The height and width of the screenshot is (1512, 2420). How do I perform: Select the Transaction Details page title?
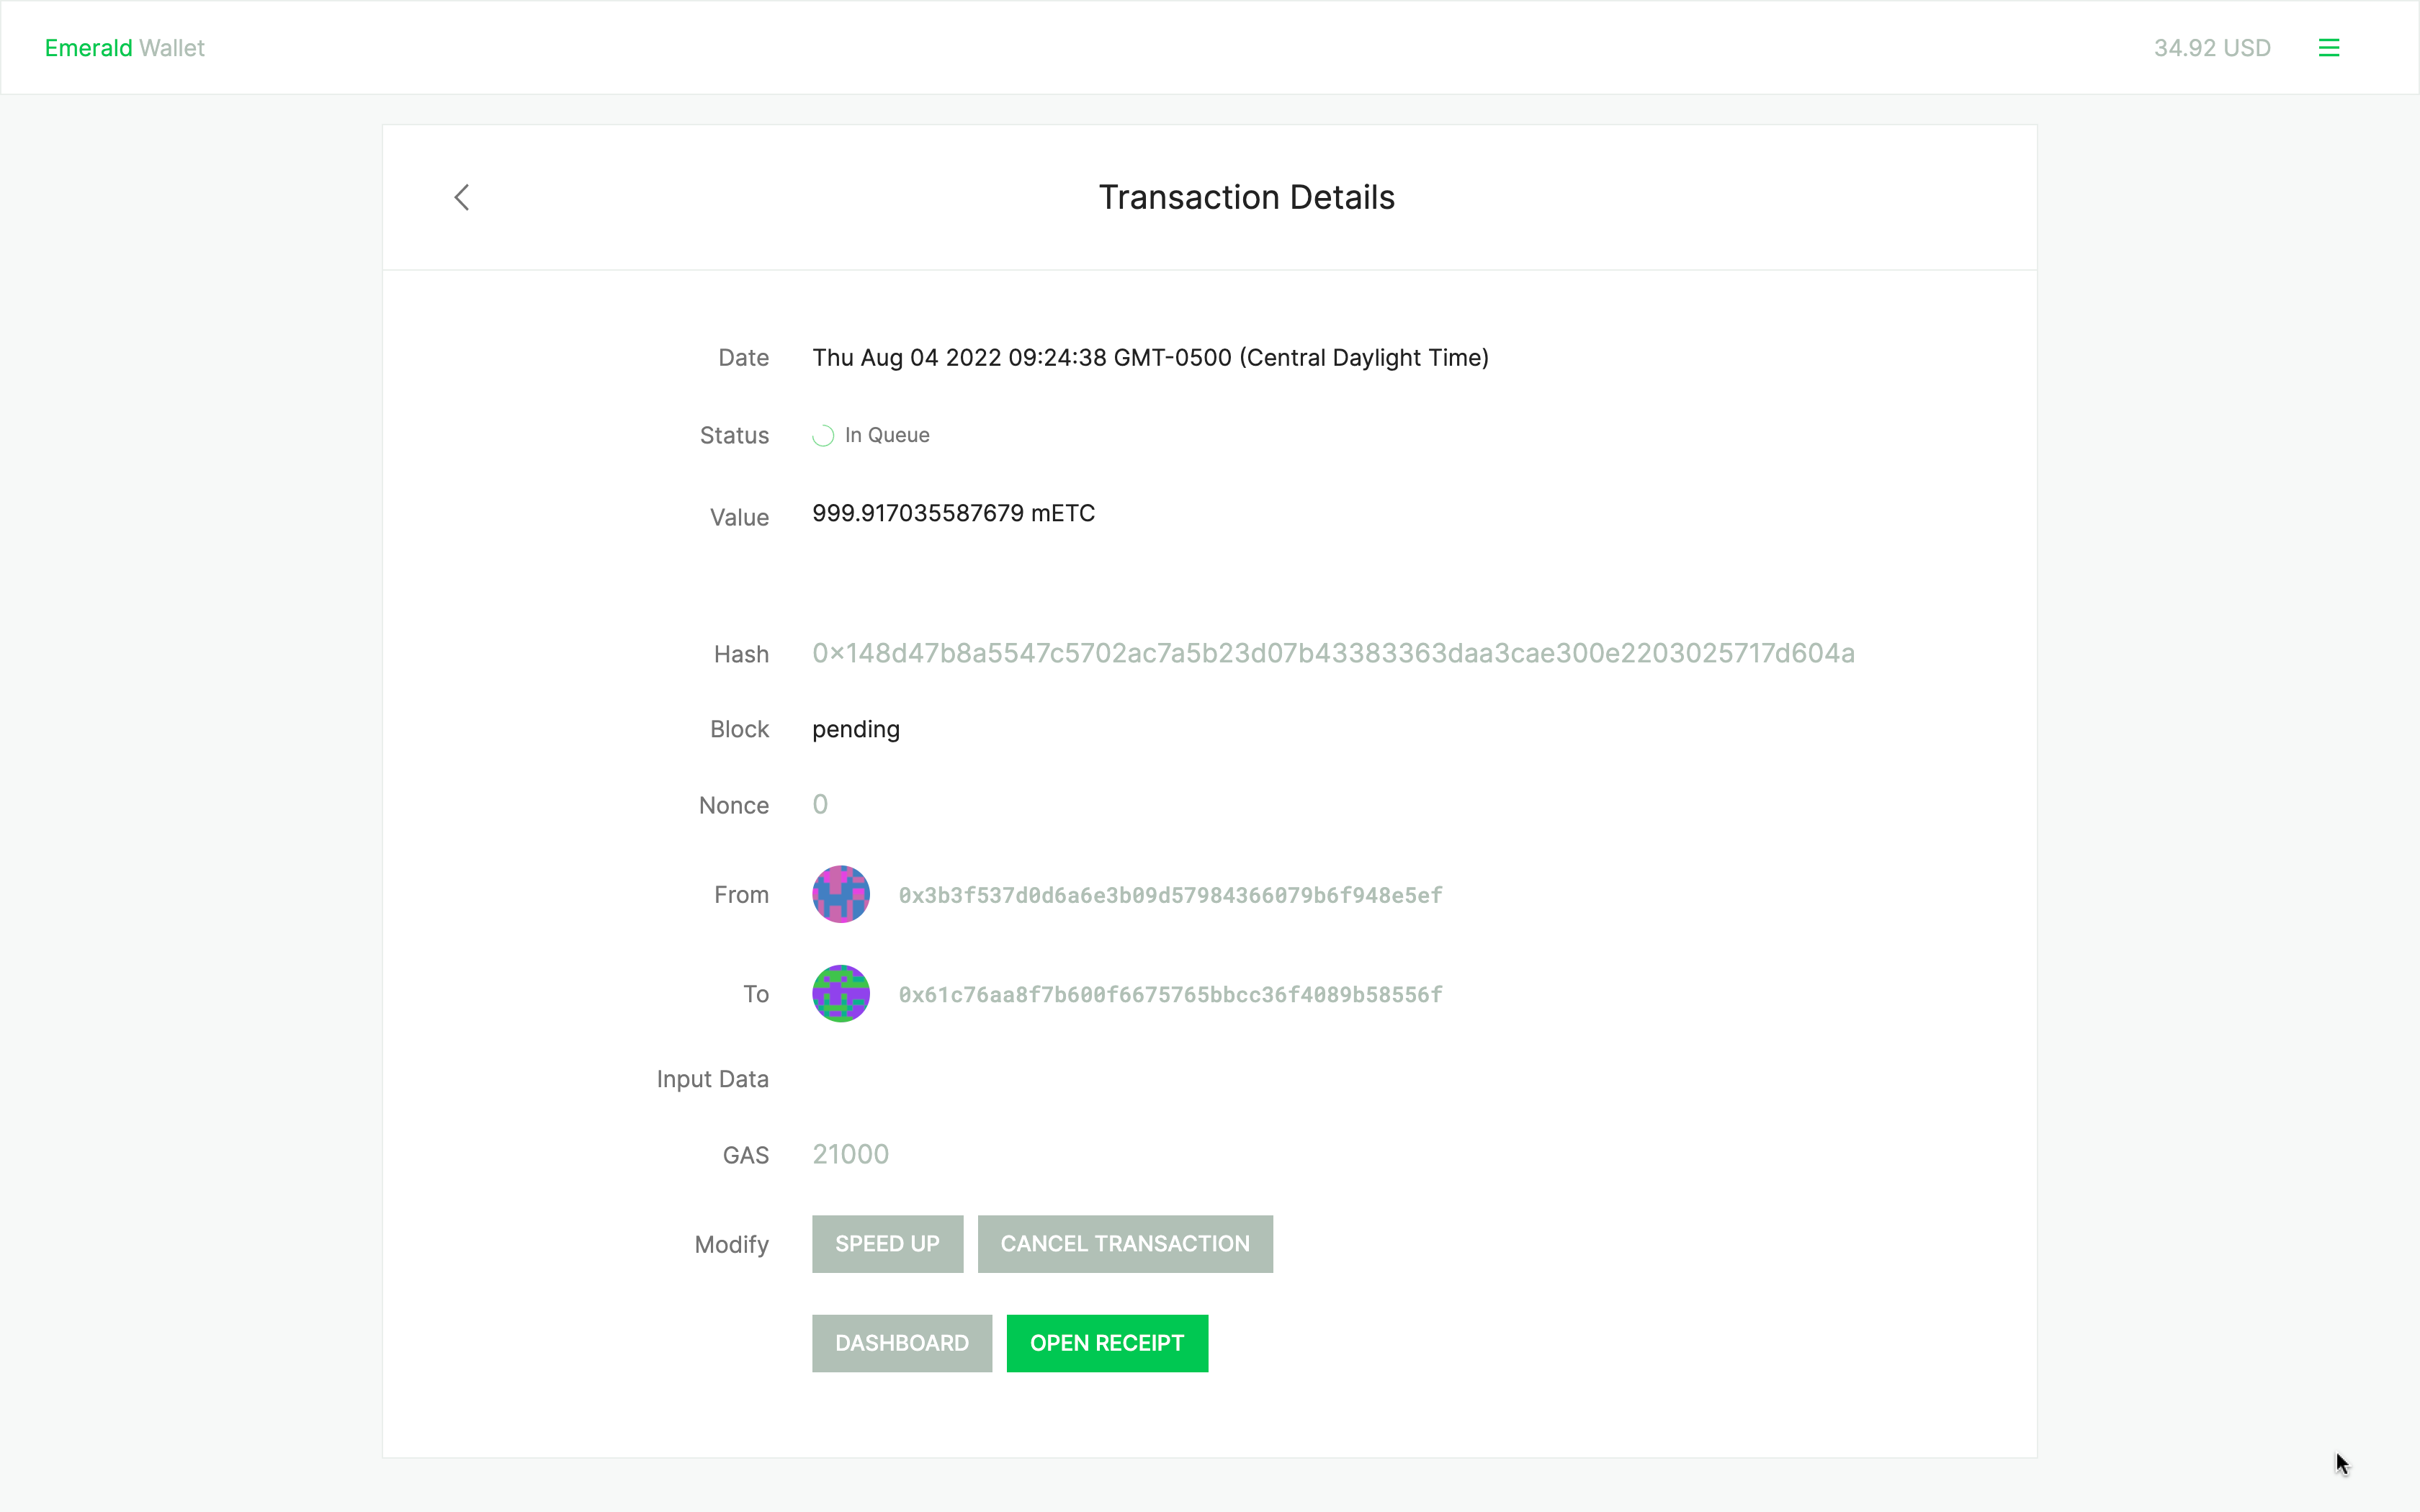click(x=1246, y=197)
